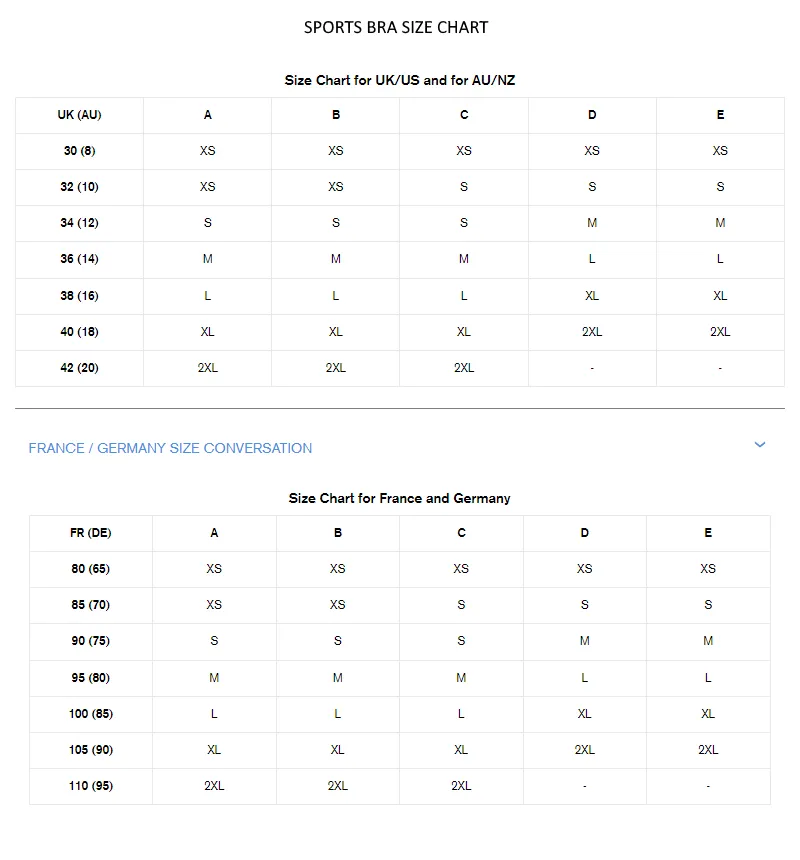
Task: Select the 110 (95) row label
Action: tap(90, 785)
